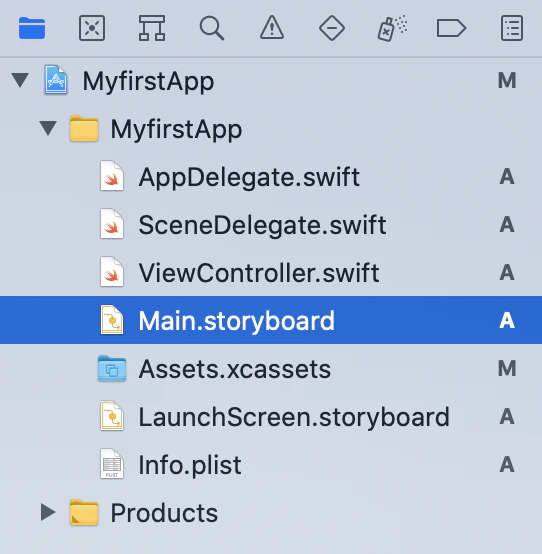
Task: Click the Swift icon of SceneDelegate.swift
Action: (x=112, y=224)
